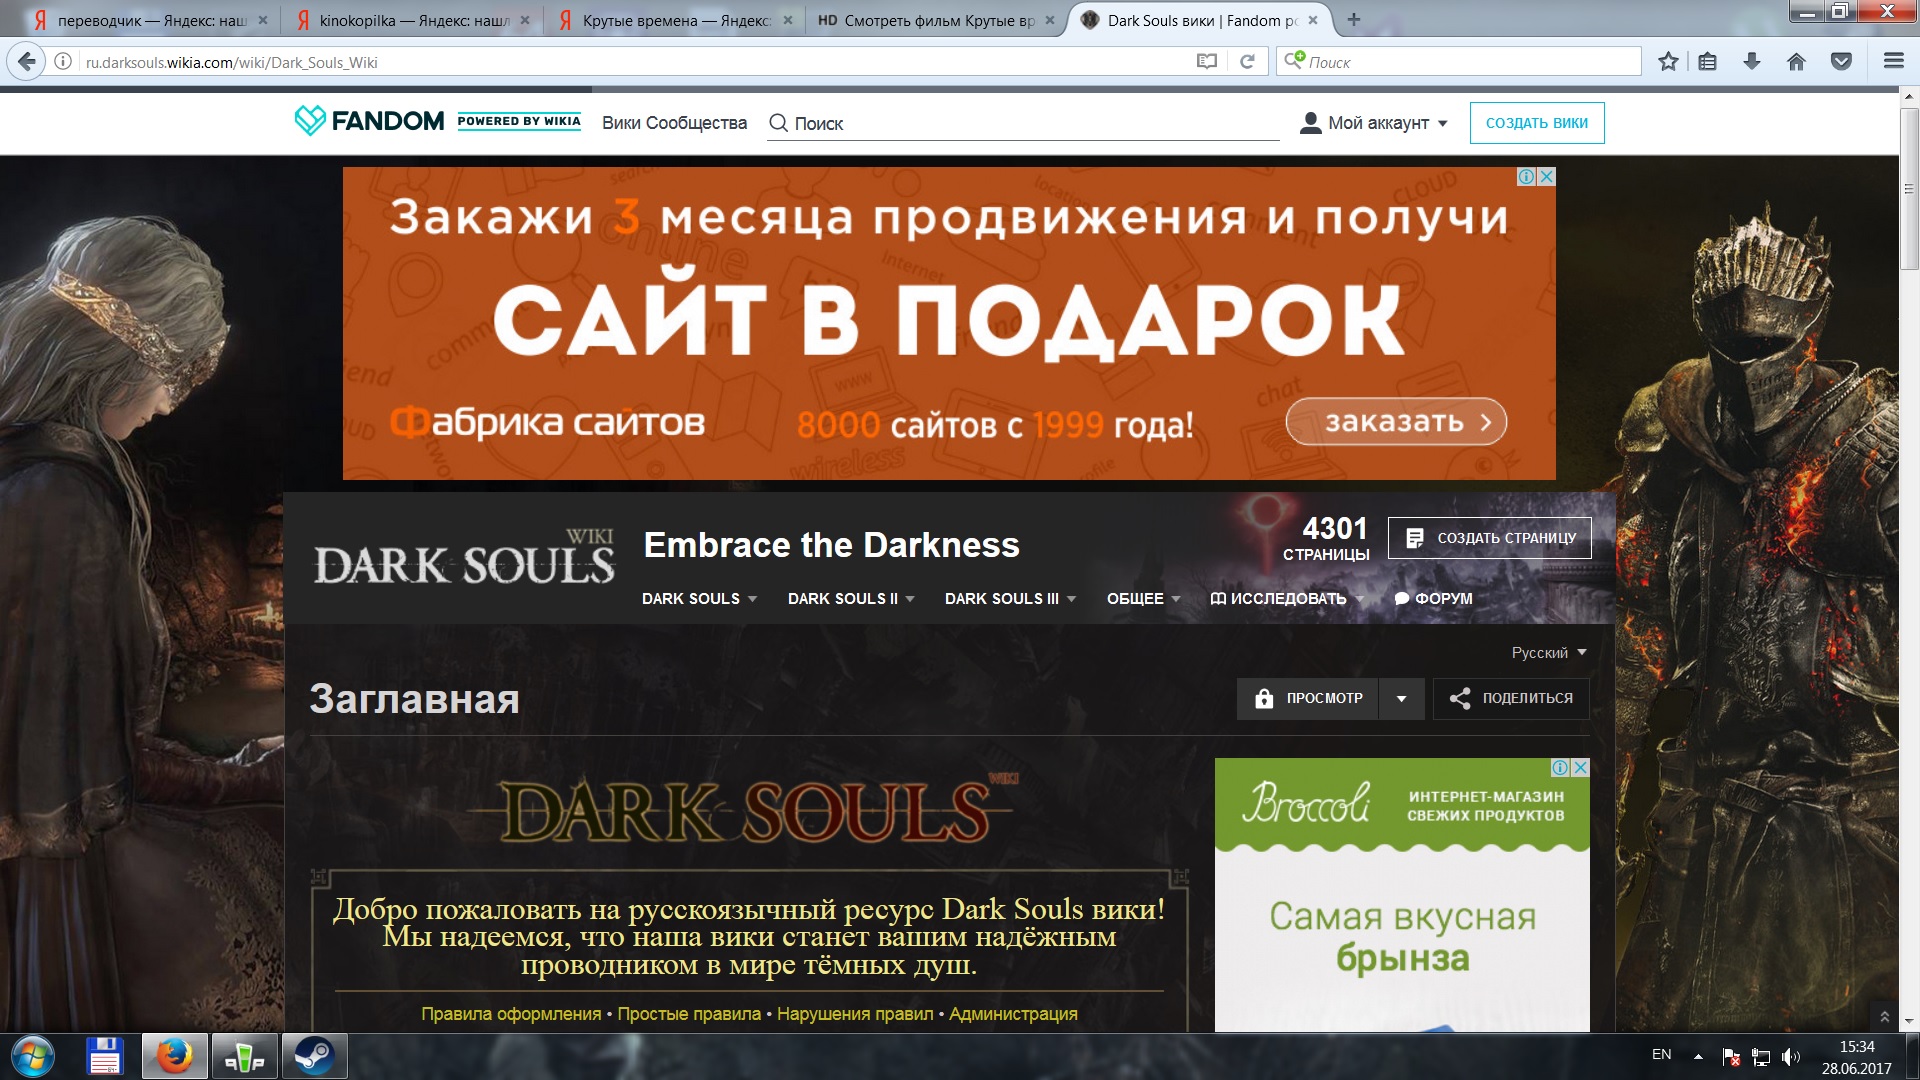Open Простые правила link
The width and height of the screenshot is (1920, 1080).
click(x=689, y=1013)
